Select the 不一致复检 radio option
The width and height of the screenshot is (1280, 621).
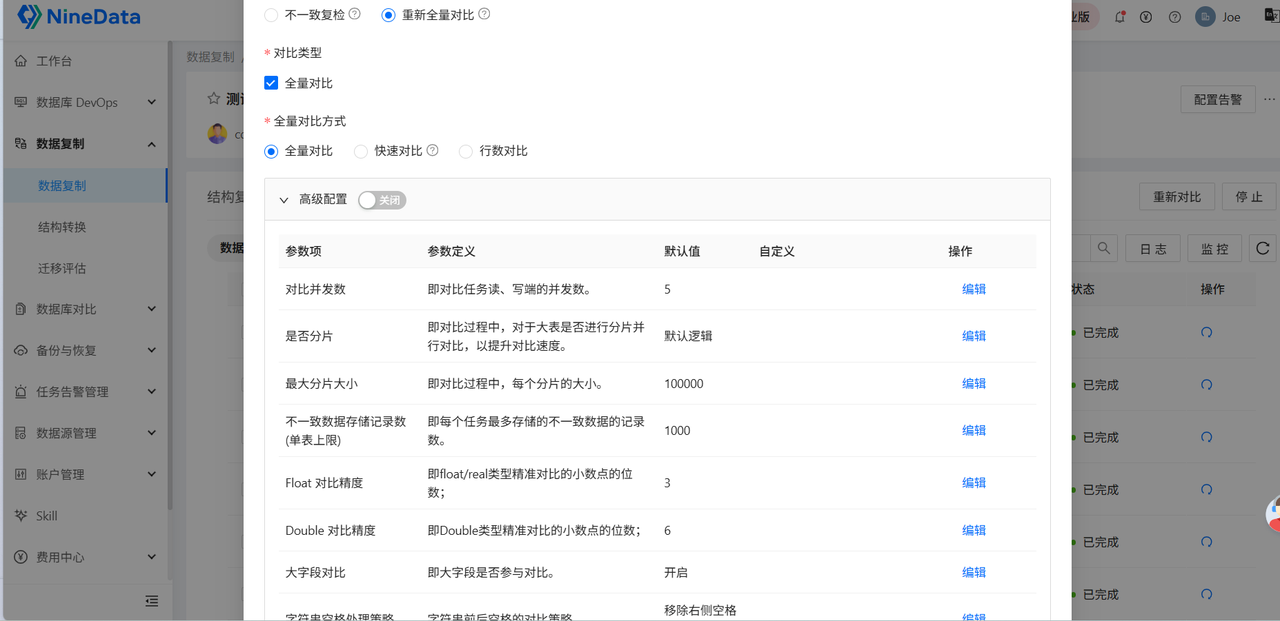point(271,15)
